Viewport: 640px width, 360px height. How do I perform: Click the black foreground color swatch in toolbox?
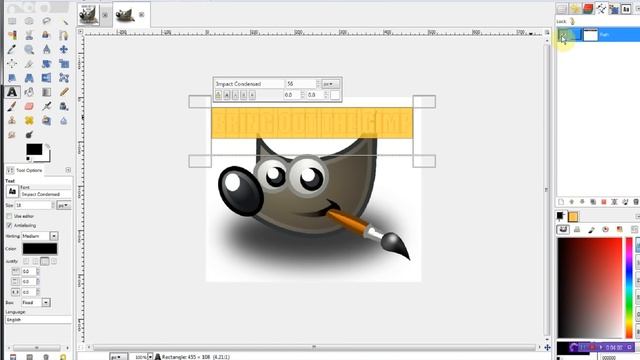34,149
